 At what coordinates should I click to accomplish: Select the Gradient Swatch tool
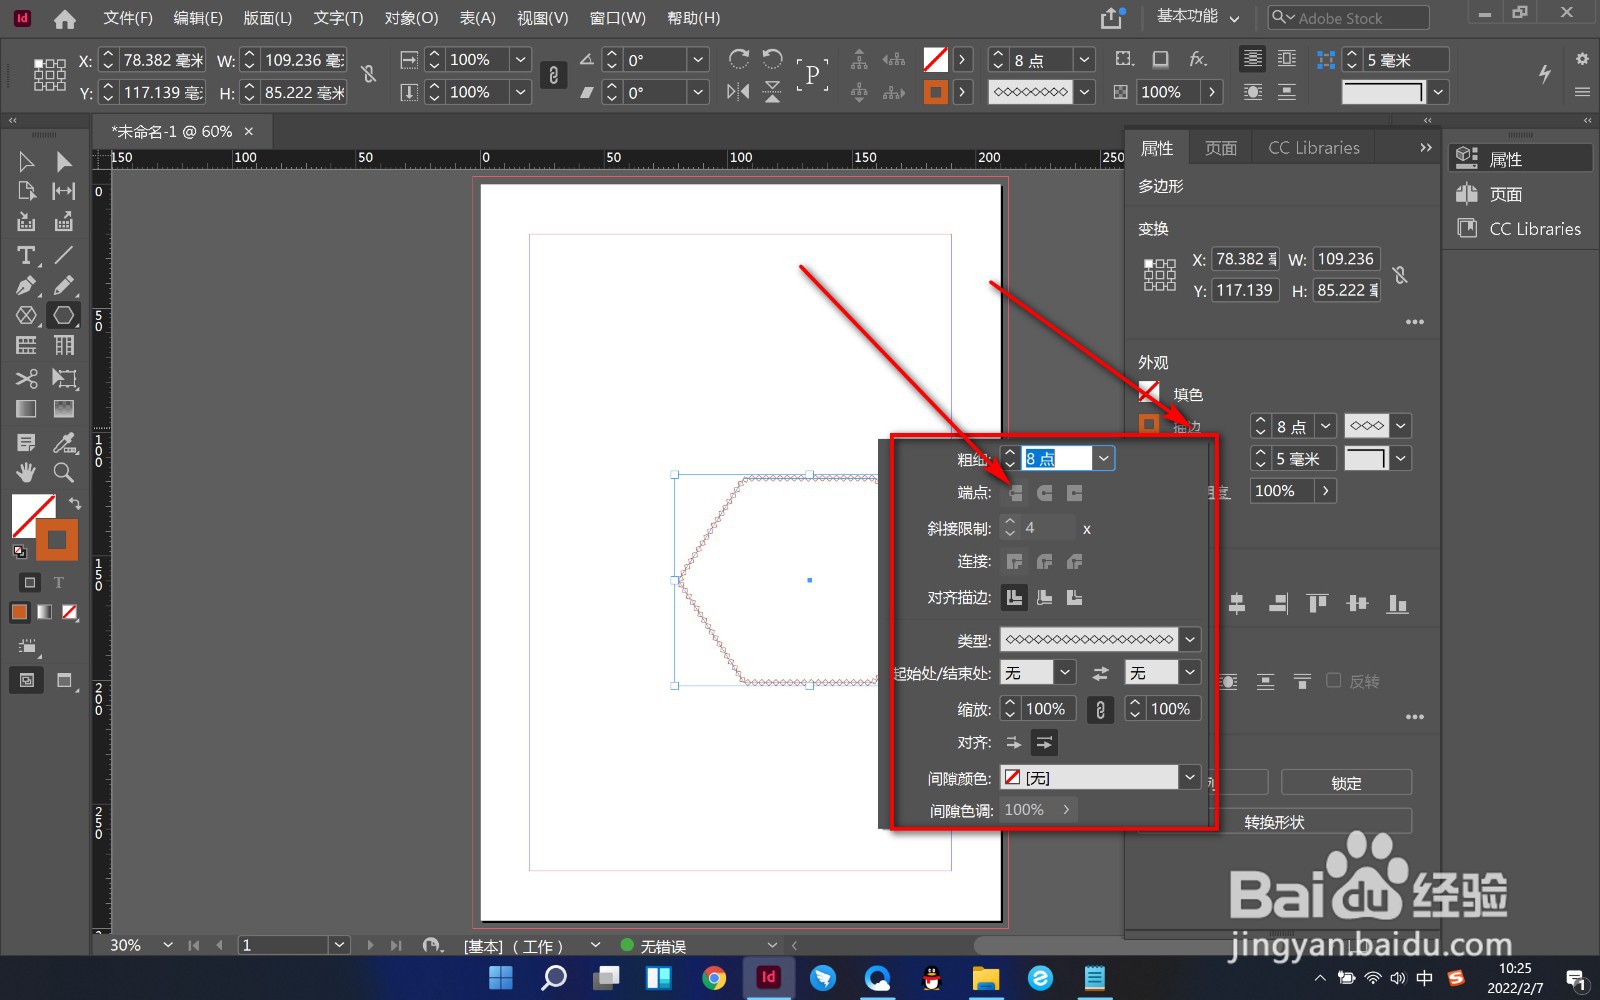(26, 409)
